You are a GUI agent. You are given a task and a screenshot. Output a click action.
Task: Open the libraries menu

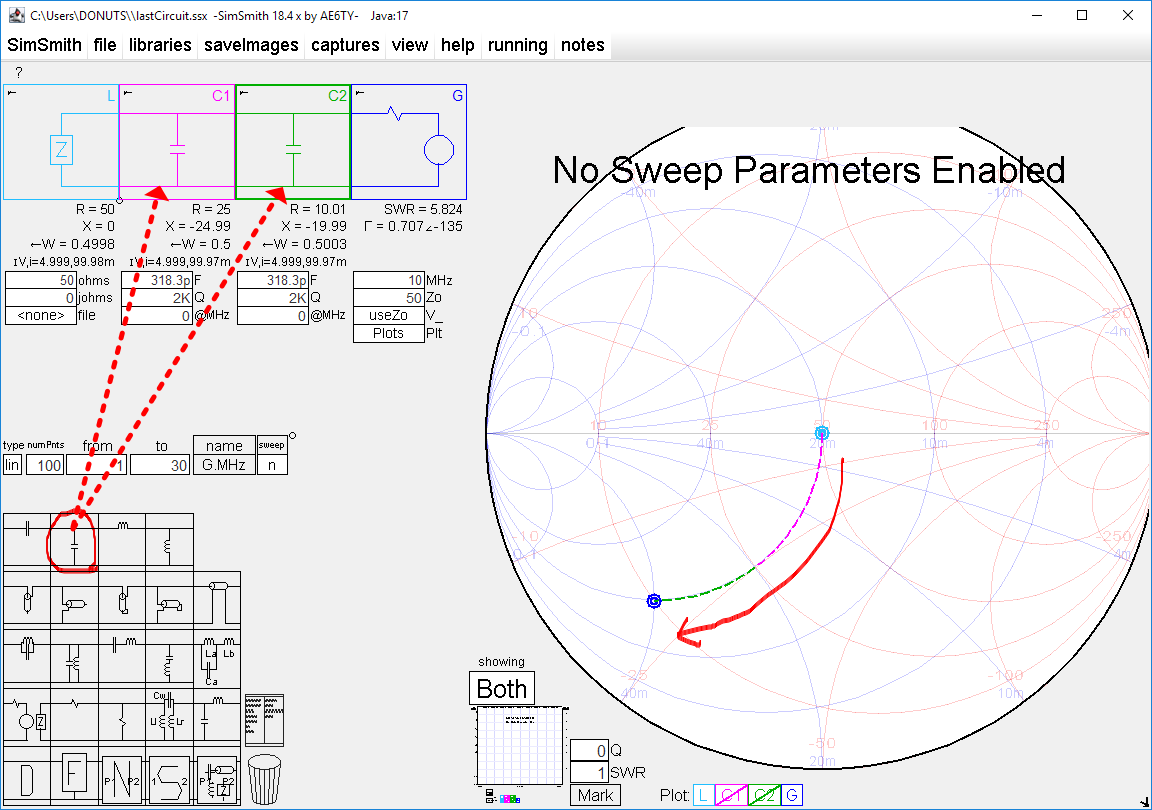click(x=160, y=45)
